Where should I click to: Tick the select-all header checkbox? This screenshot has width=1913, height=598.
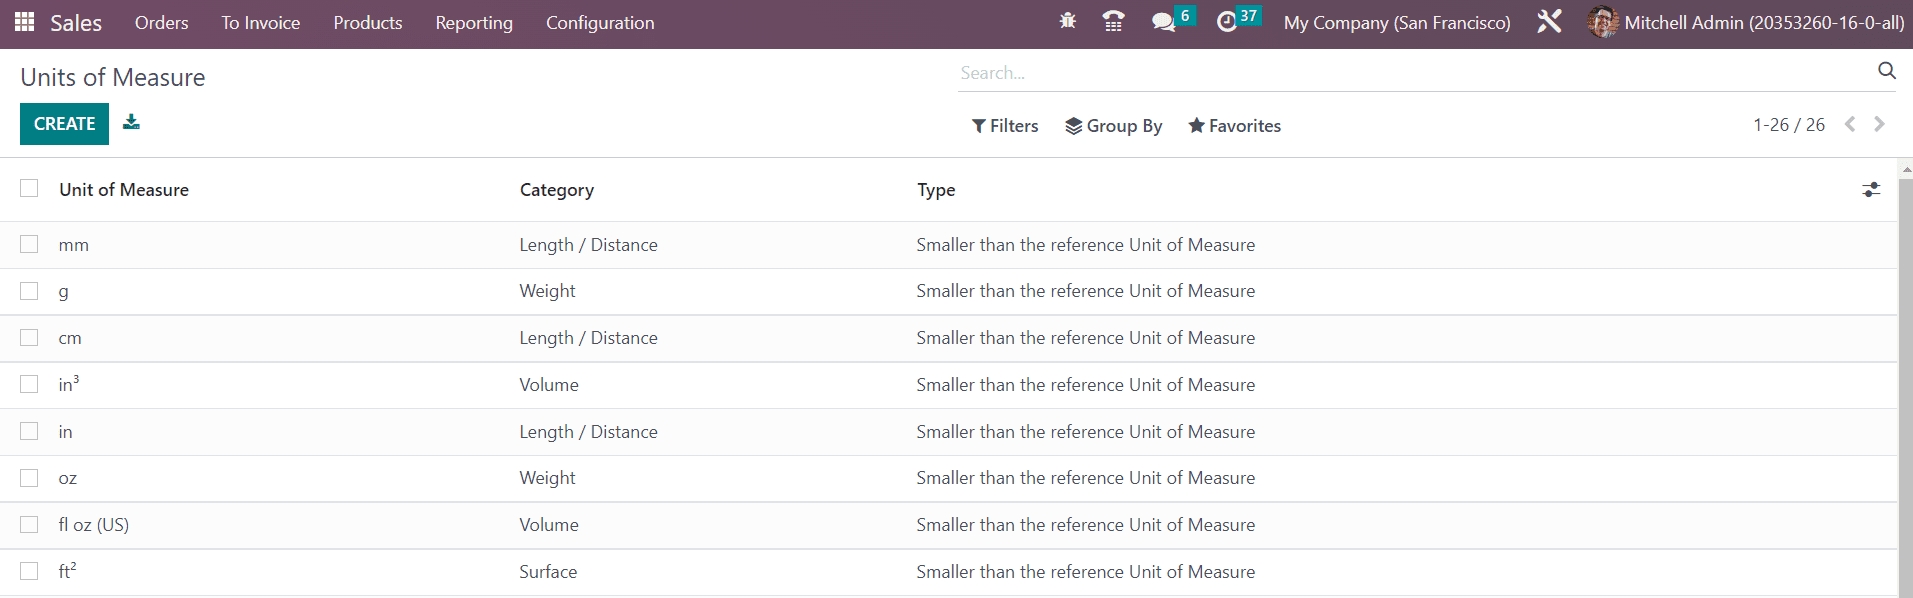pos(29,189)
